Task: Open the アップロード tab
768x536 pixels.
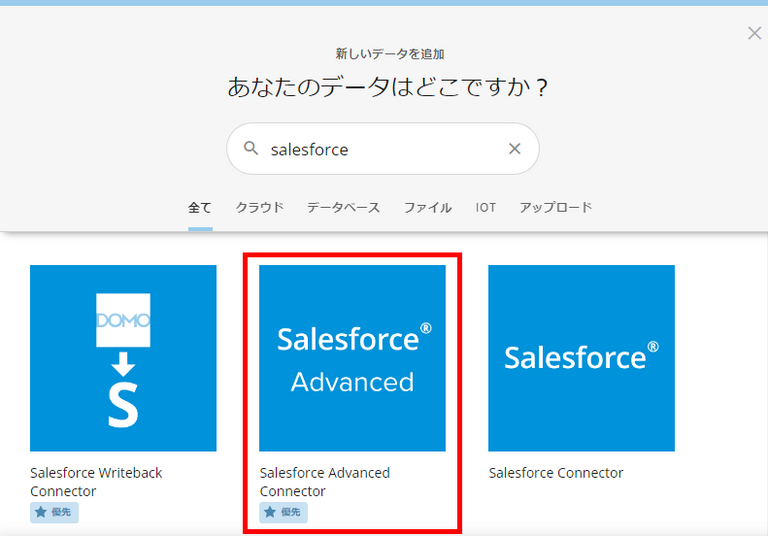Action: pos(556,208)
